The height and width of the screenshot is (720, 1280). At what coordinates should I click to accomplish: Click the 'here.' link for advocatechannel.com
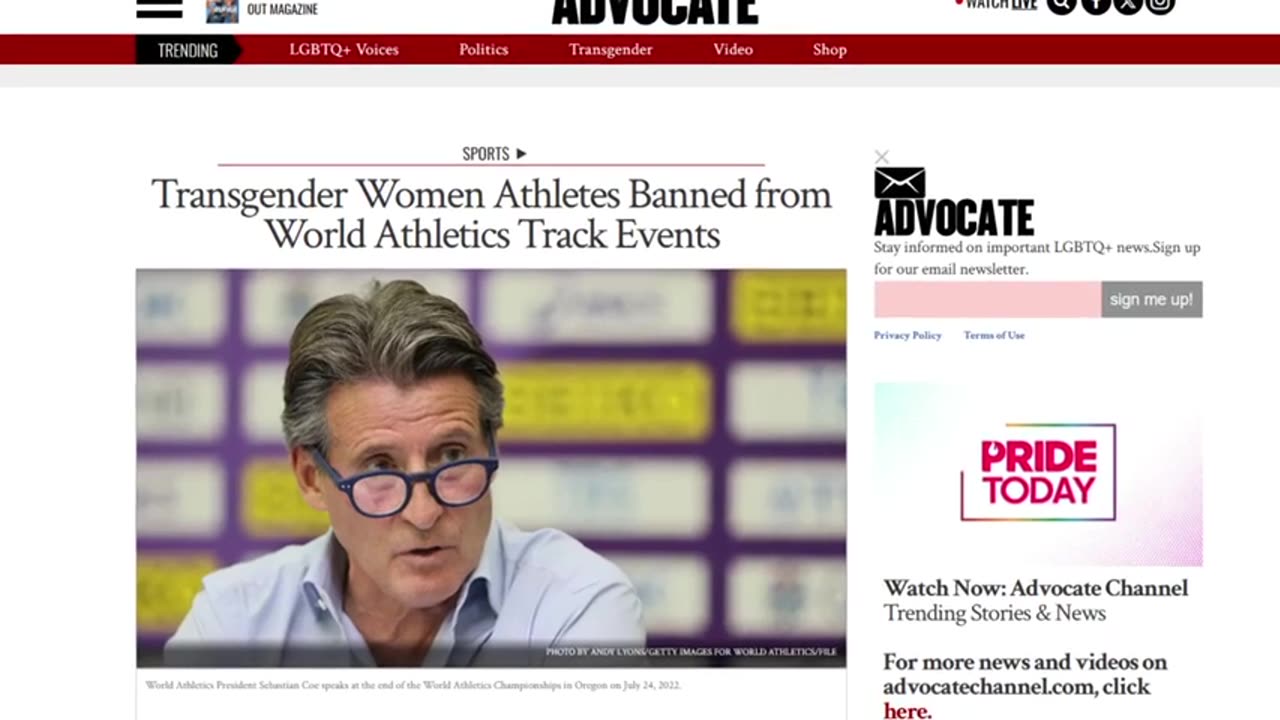tap(907, 711)
